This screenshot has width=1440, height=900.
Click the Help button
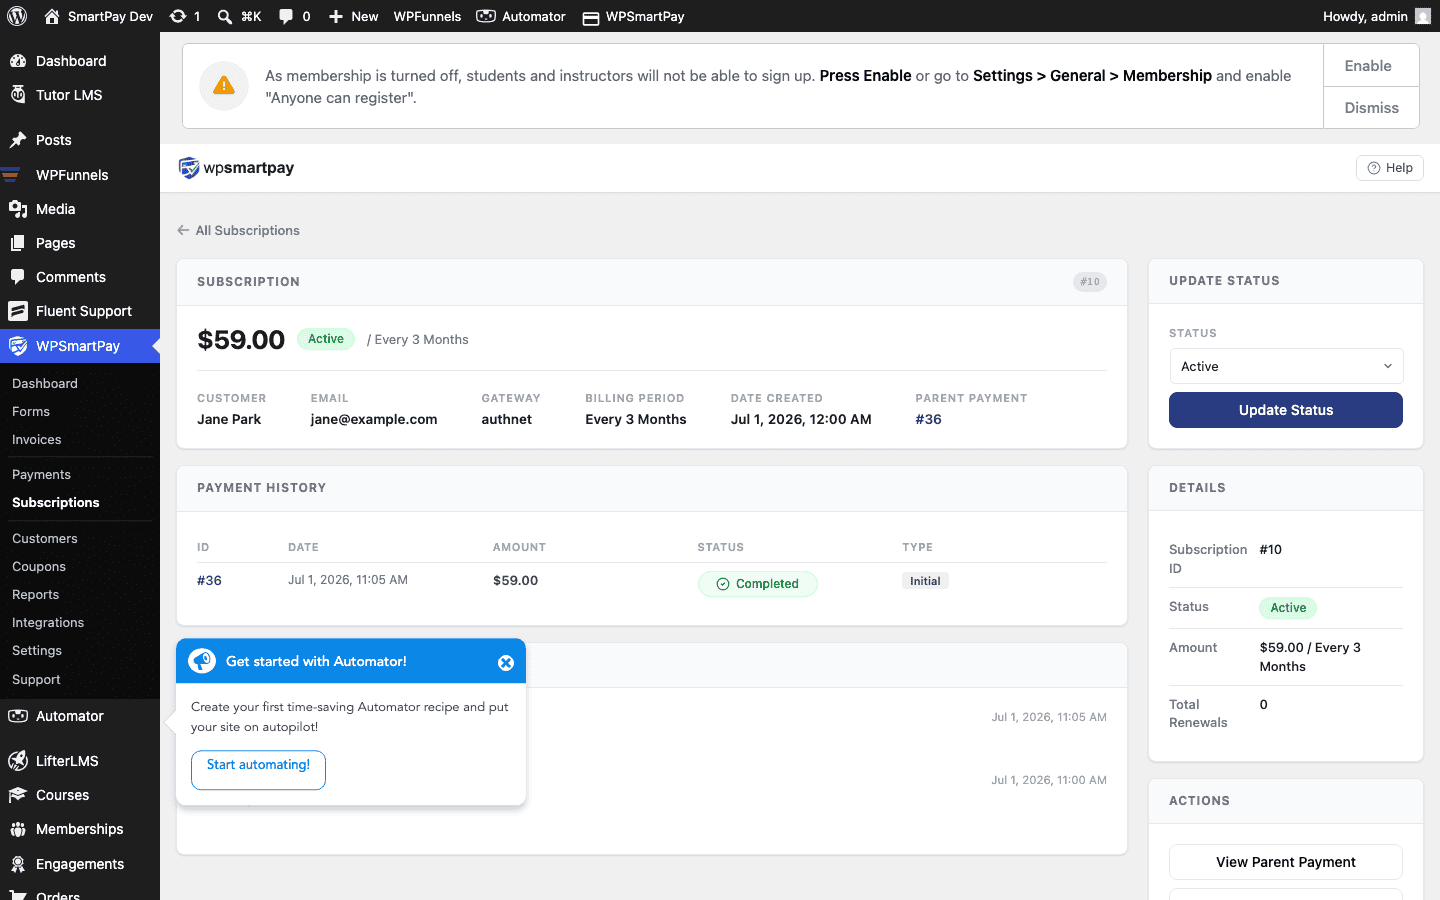[x=1390, y=168]
